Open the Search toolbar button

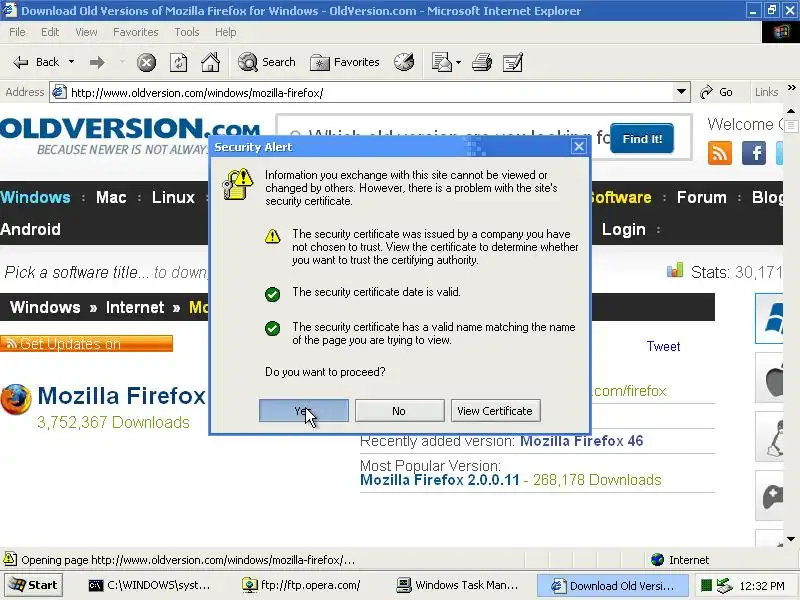(267, 62)
